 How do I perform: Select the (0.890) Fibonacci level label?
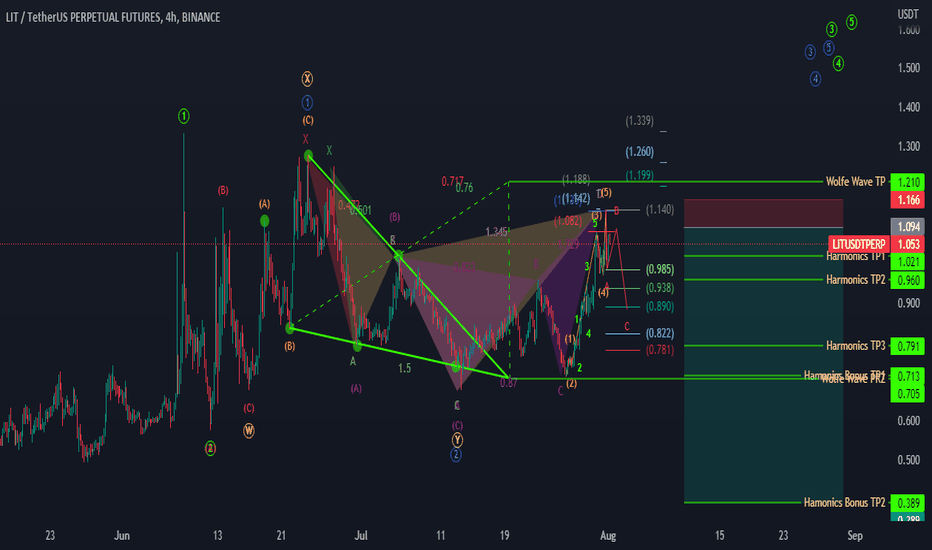point(660,306)
